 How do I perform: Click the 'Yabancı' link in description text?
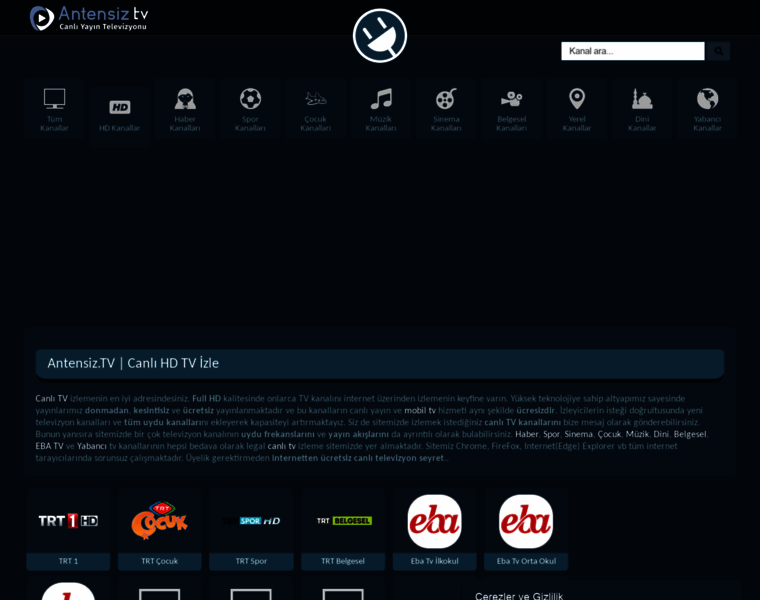coord(92,446)
